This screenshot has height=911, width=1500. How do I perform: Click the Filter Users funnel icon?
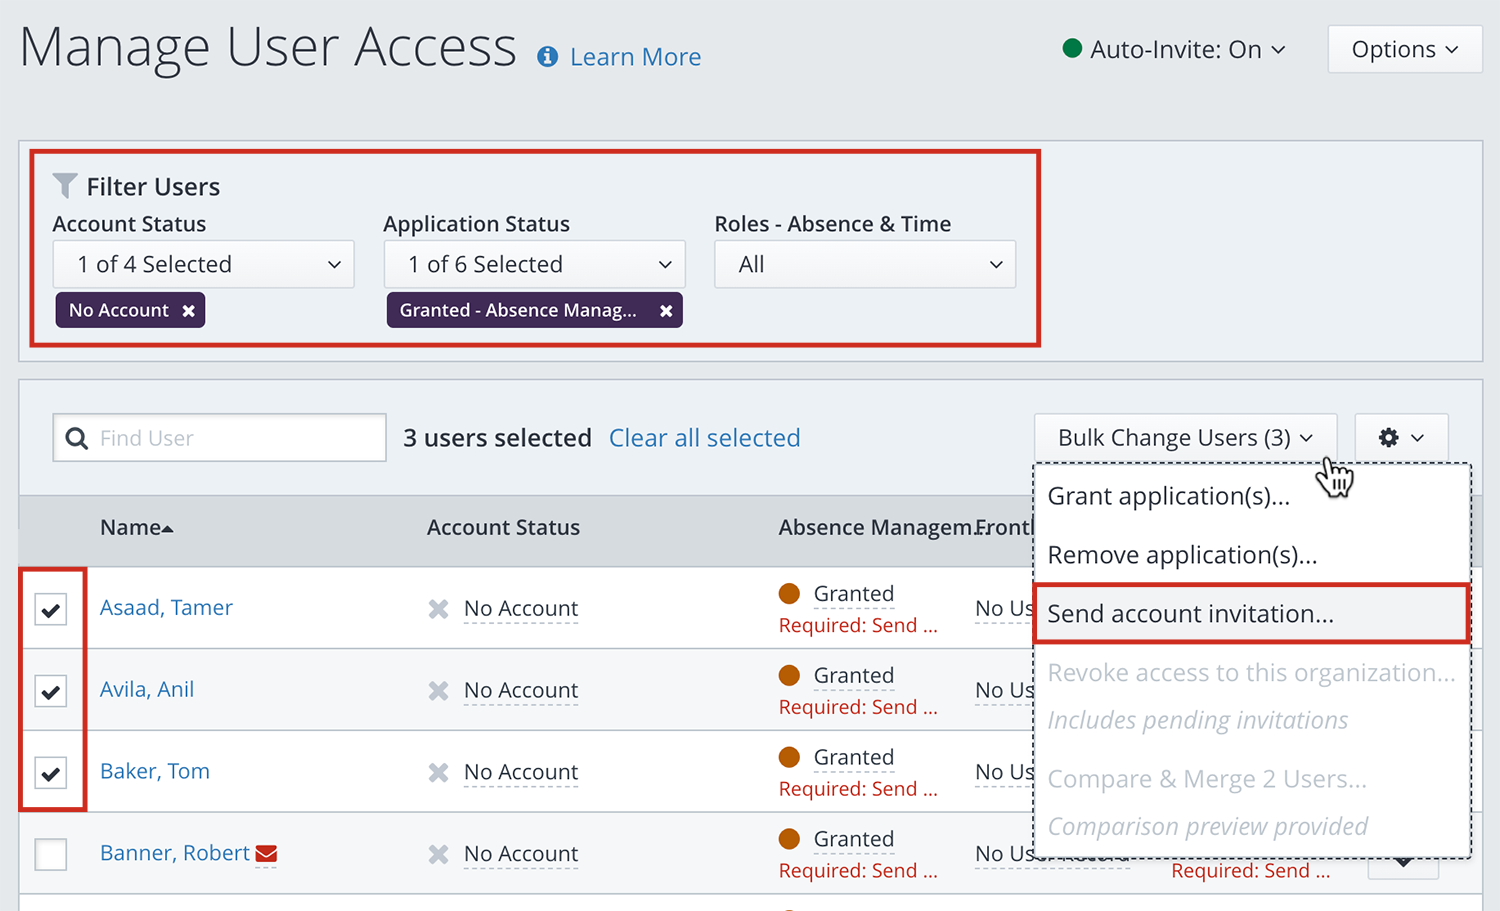tap(65, 186)
